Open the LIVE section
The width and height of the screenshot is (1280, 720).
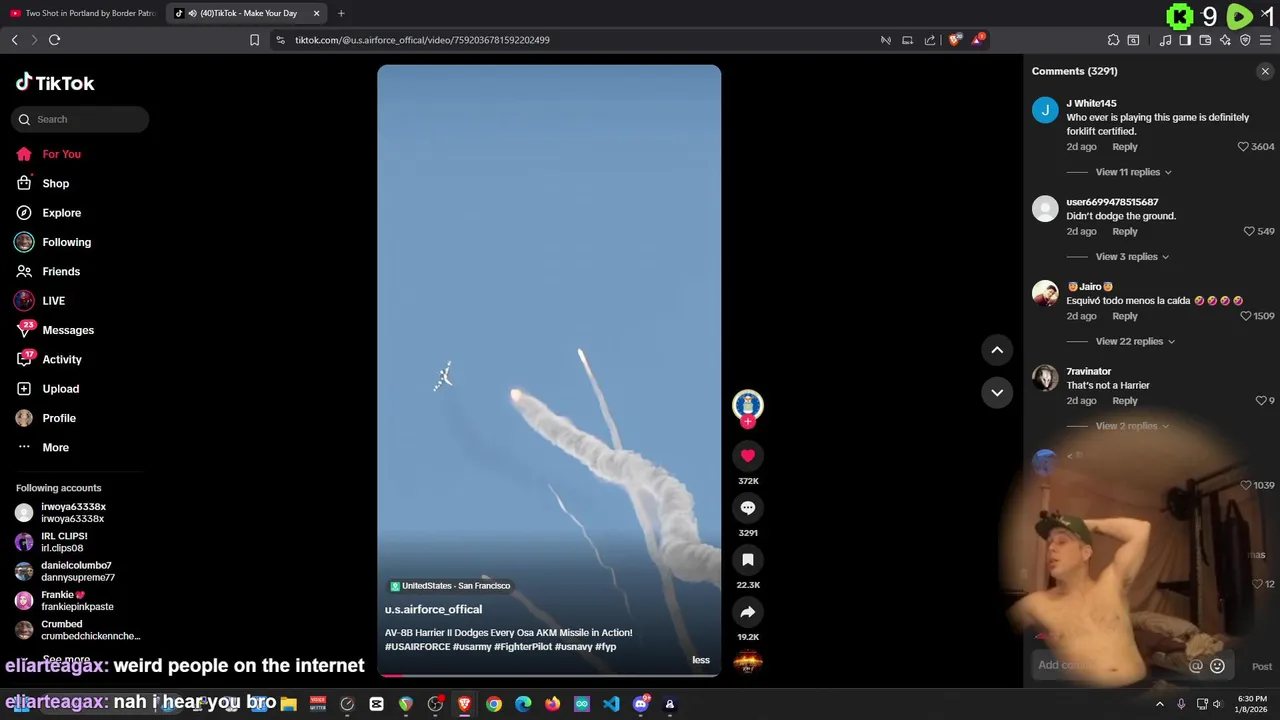pos(40,301)
